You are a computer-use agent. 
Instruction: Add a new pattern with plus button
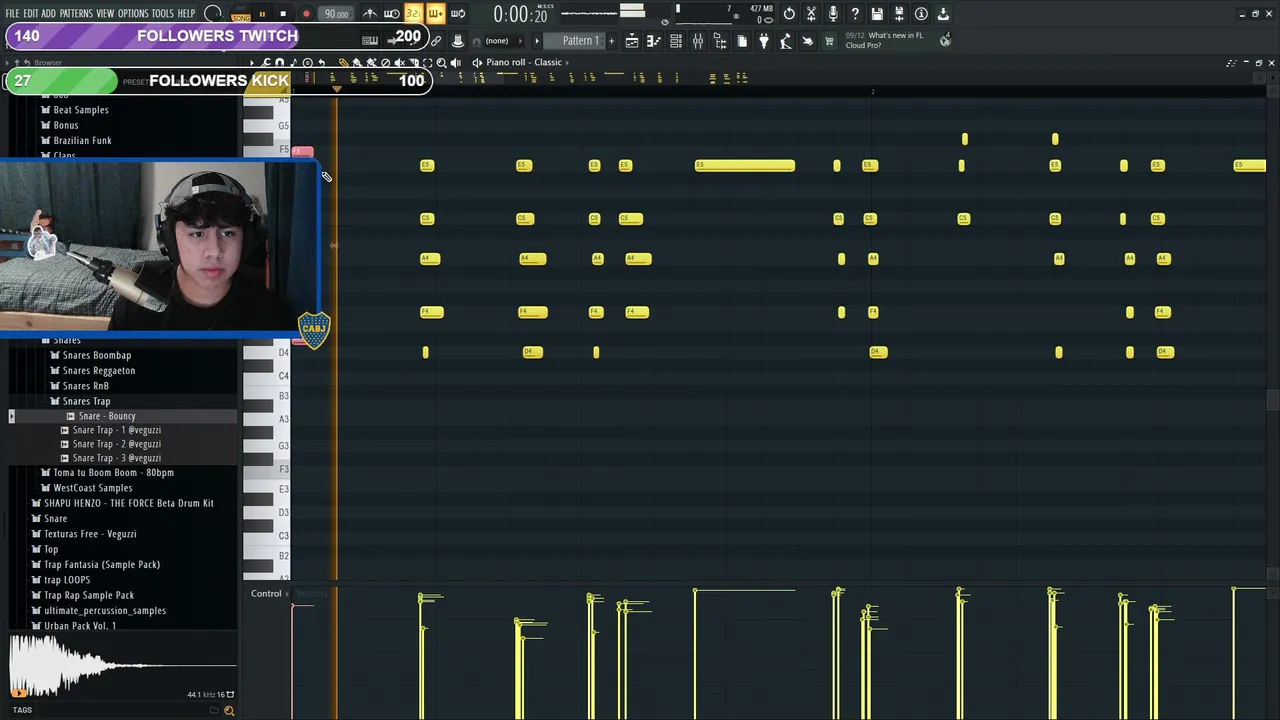[611, 41]
